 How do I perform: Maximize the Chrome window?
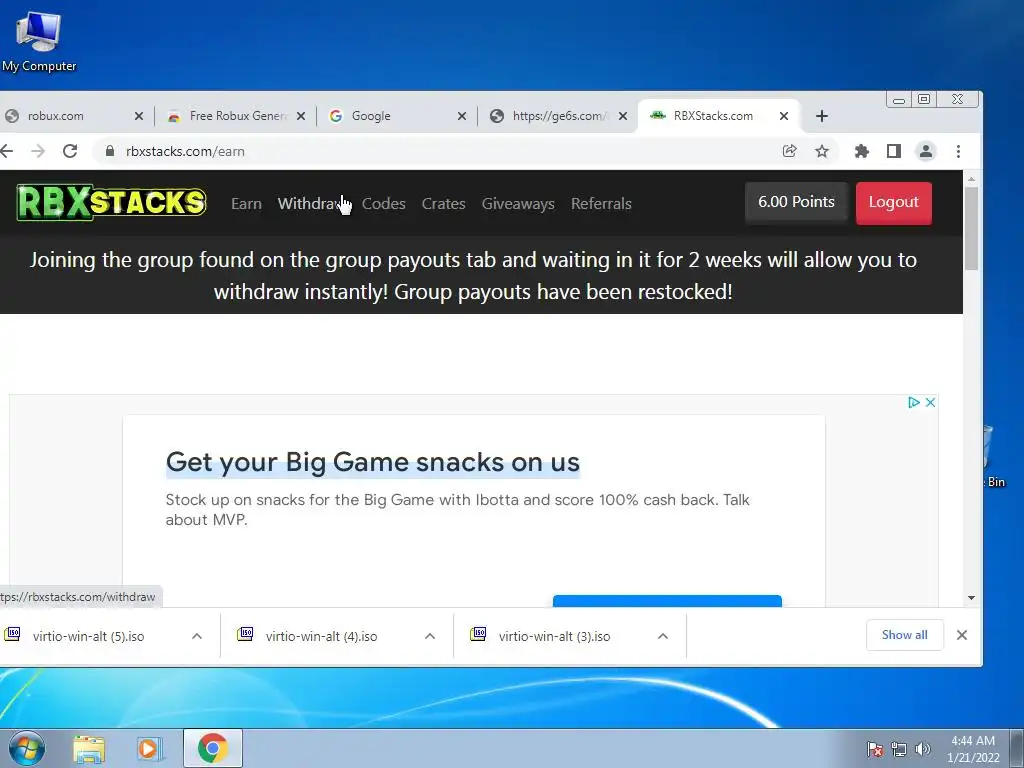[x=924, y=99]
